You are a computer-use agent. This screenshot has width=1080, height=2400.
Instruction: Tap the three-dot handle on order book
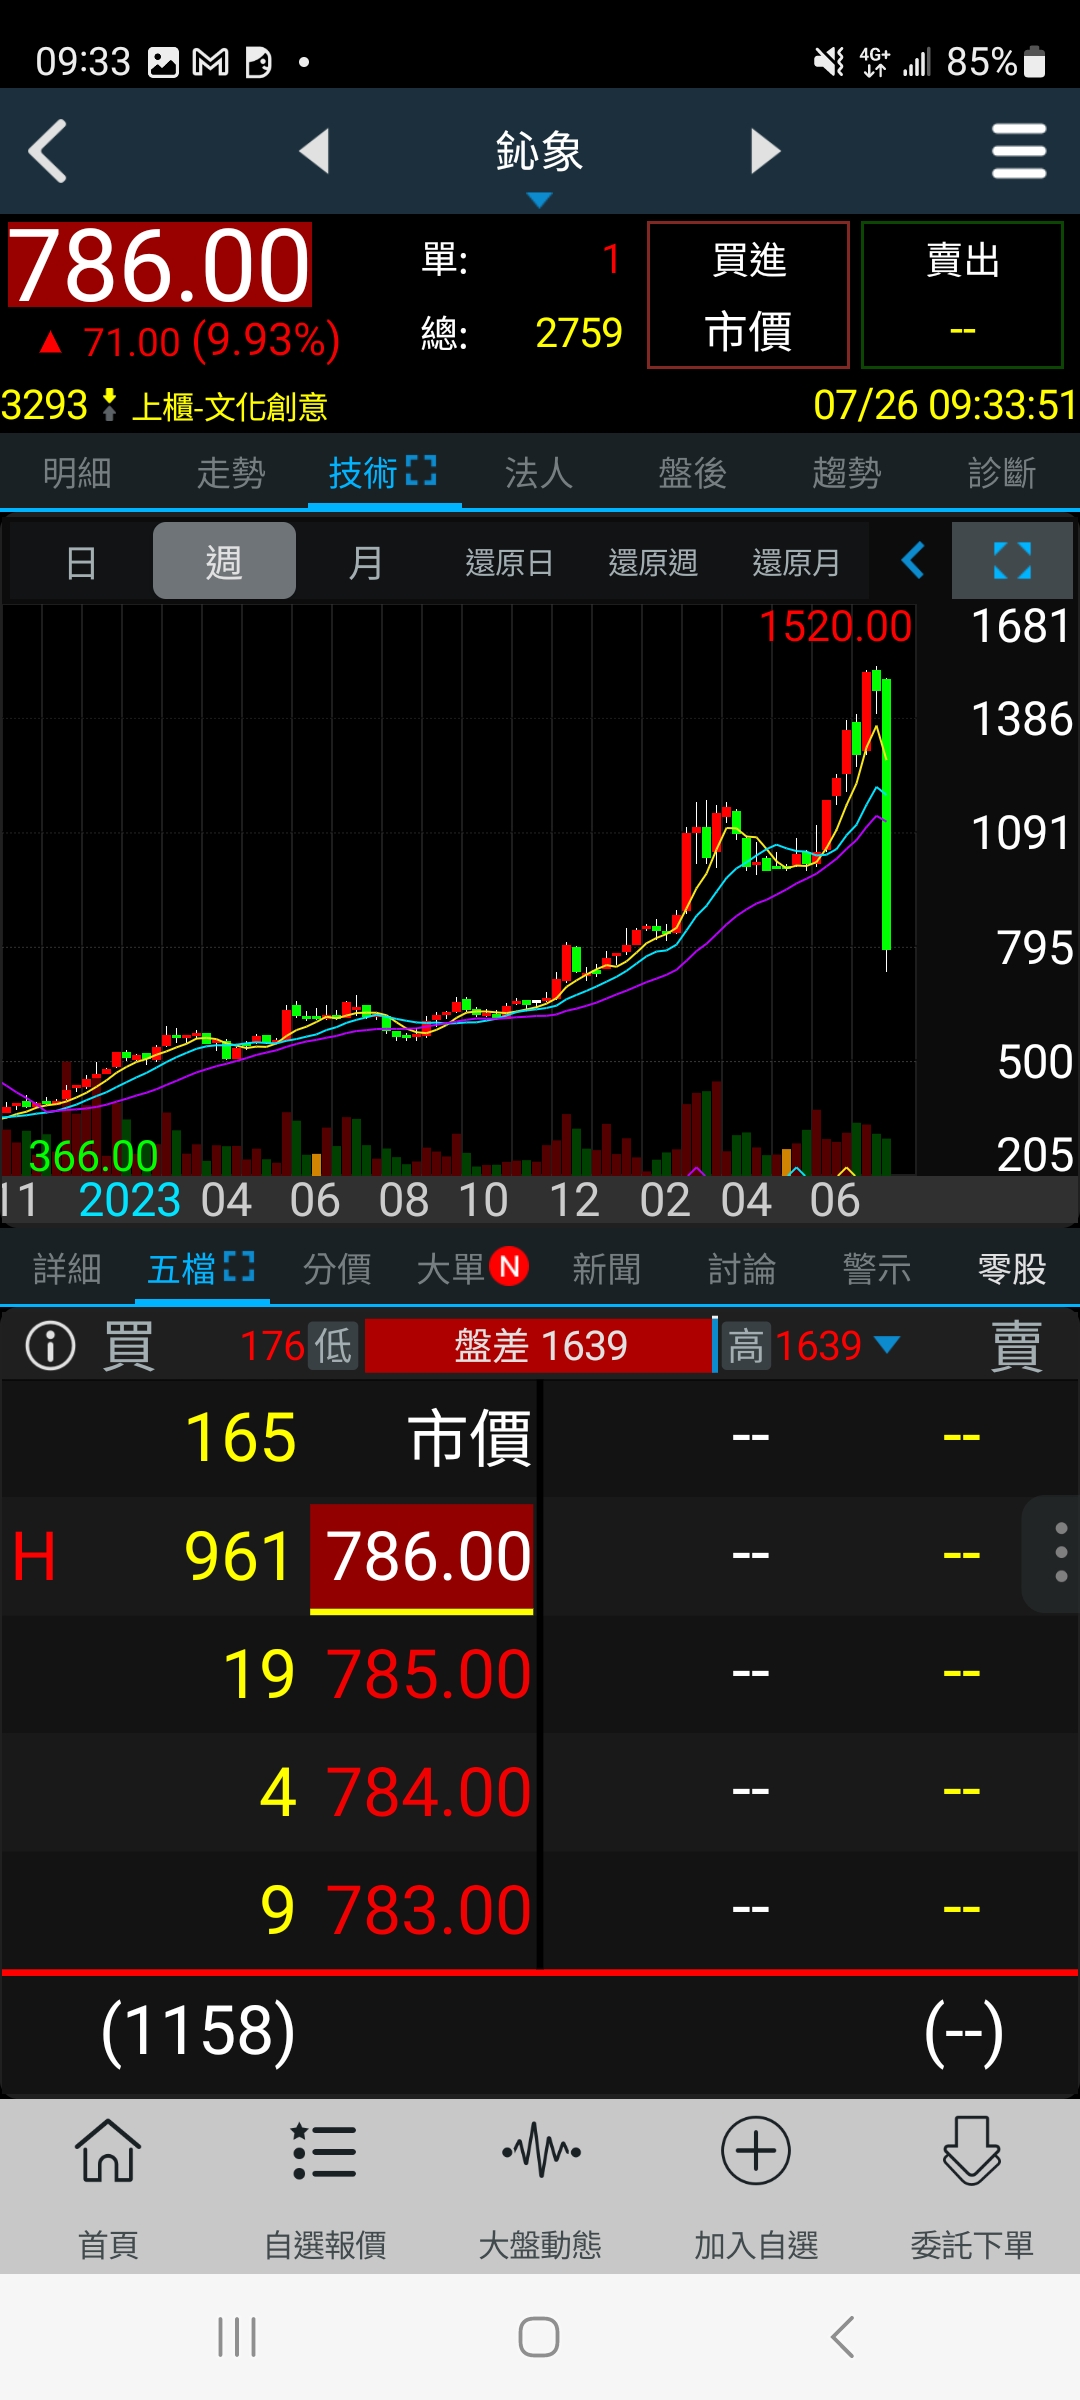1059,1553
